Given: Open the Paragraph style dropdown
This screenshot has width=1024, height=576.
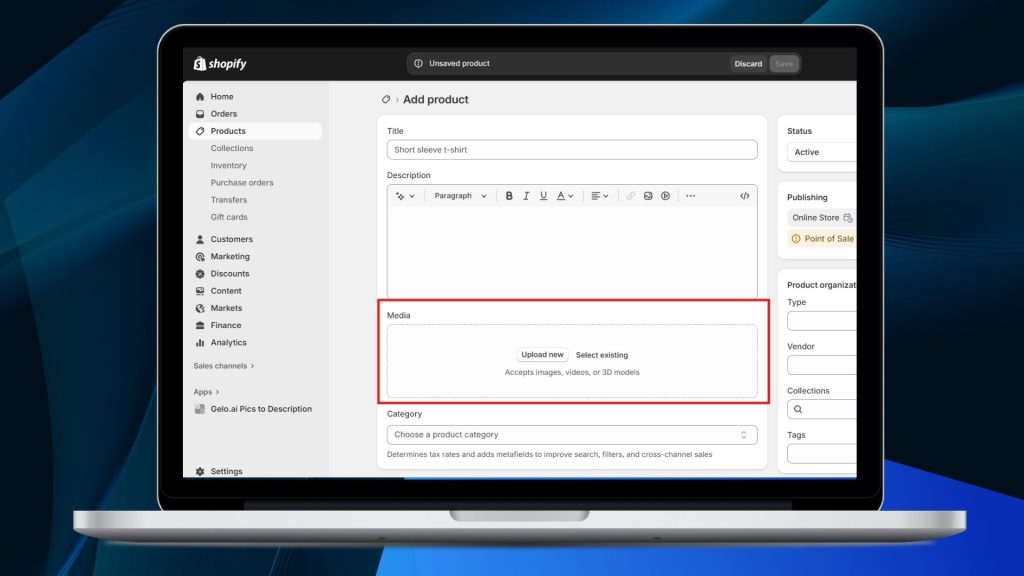Looking at the screenshot, I should point(460,196).
